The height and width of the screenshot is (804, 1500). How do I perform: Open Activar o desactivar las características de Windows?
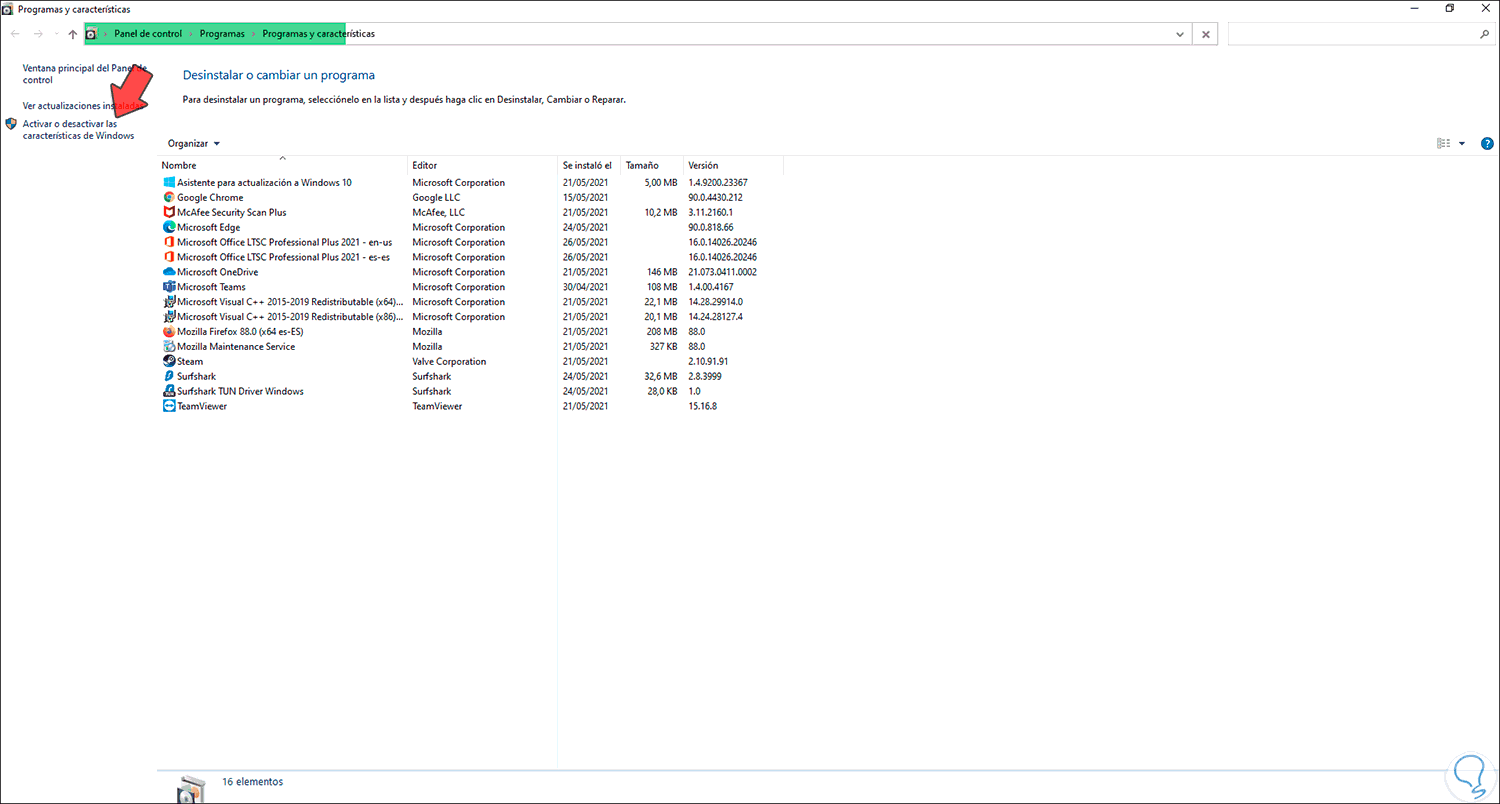(78, 130)
